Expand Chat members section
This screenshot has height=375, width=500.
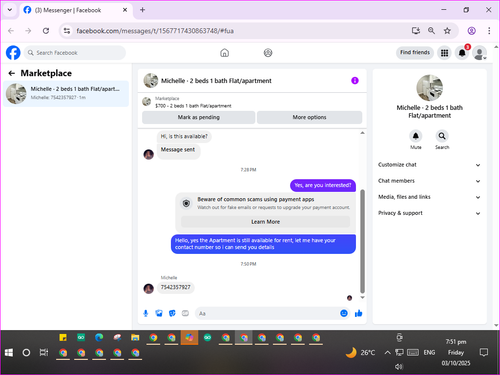[429, 181]
